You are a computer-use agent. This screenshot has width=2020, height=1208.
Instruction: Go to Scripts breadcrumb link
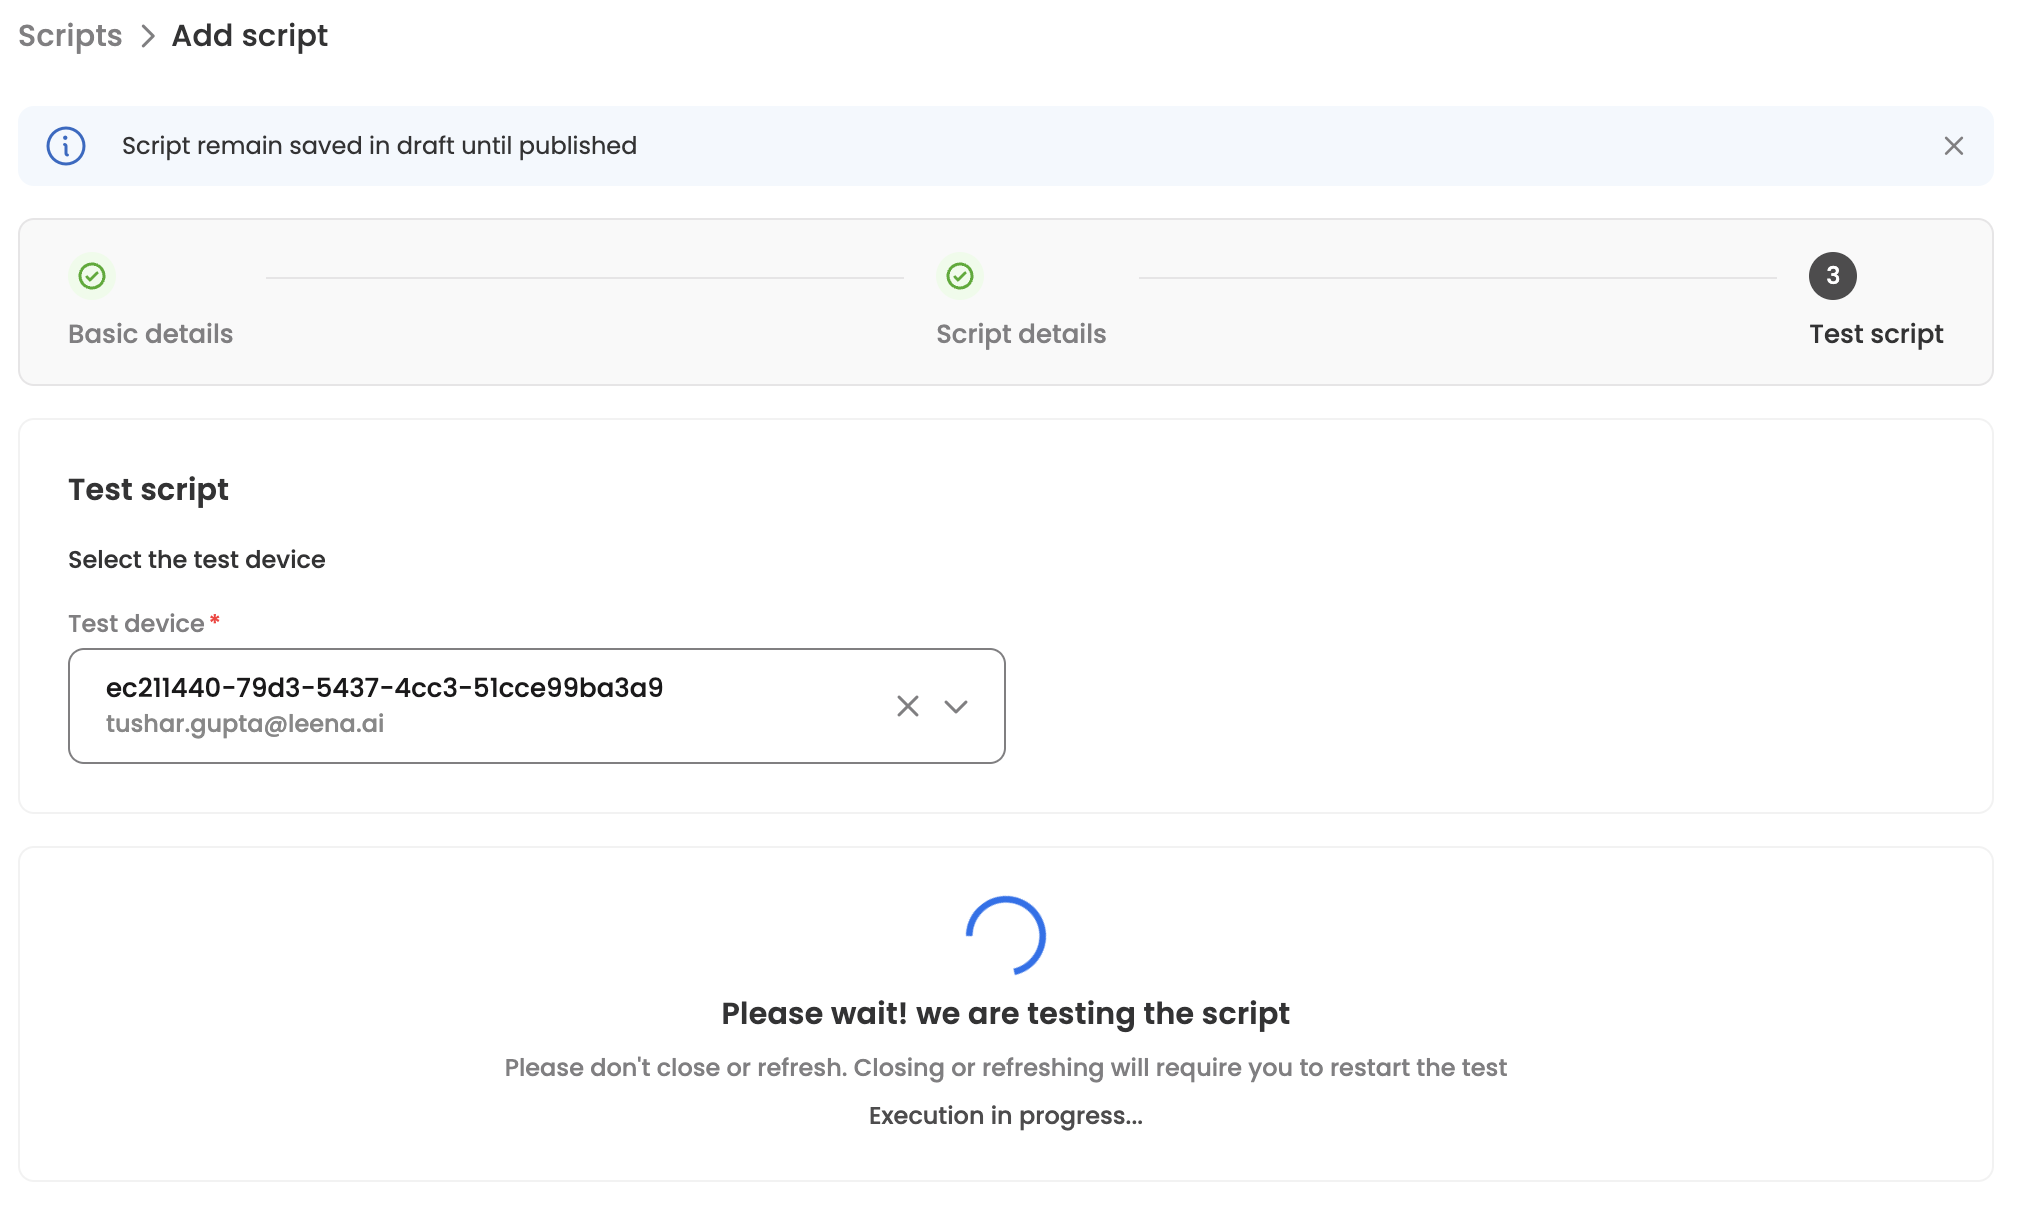tap(70, 36)
